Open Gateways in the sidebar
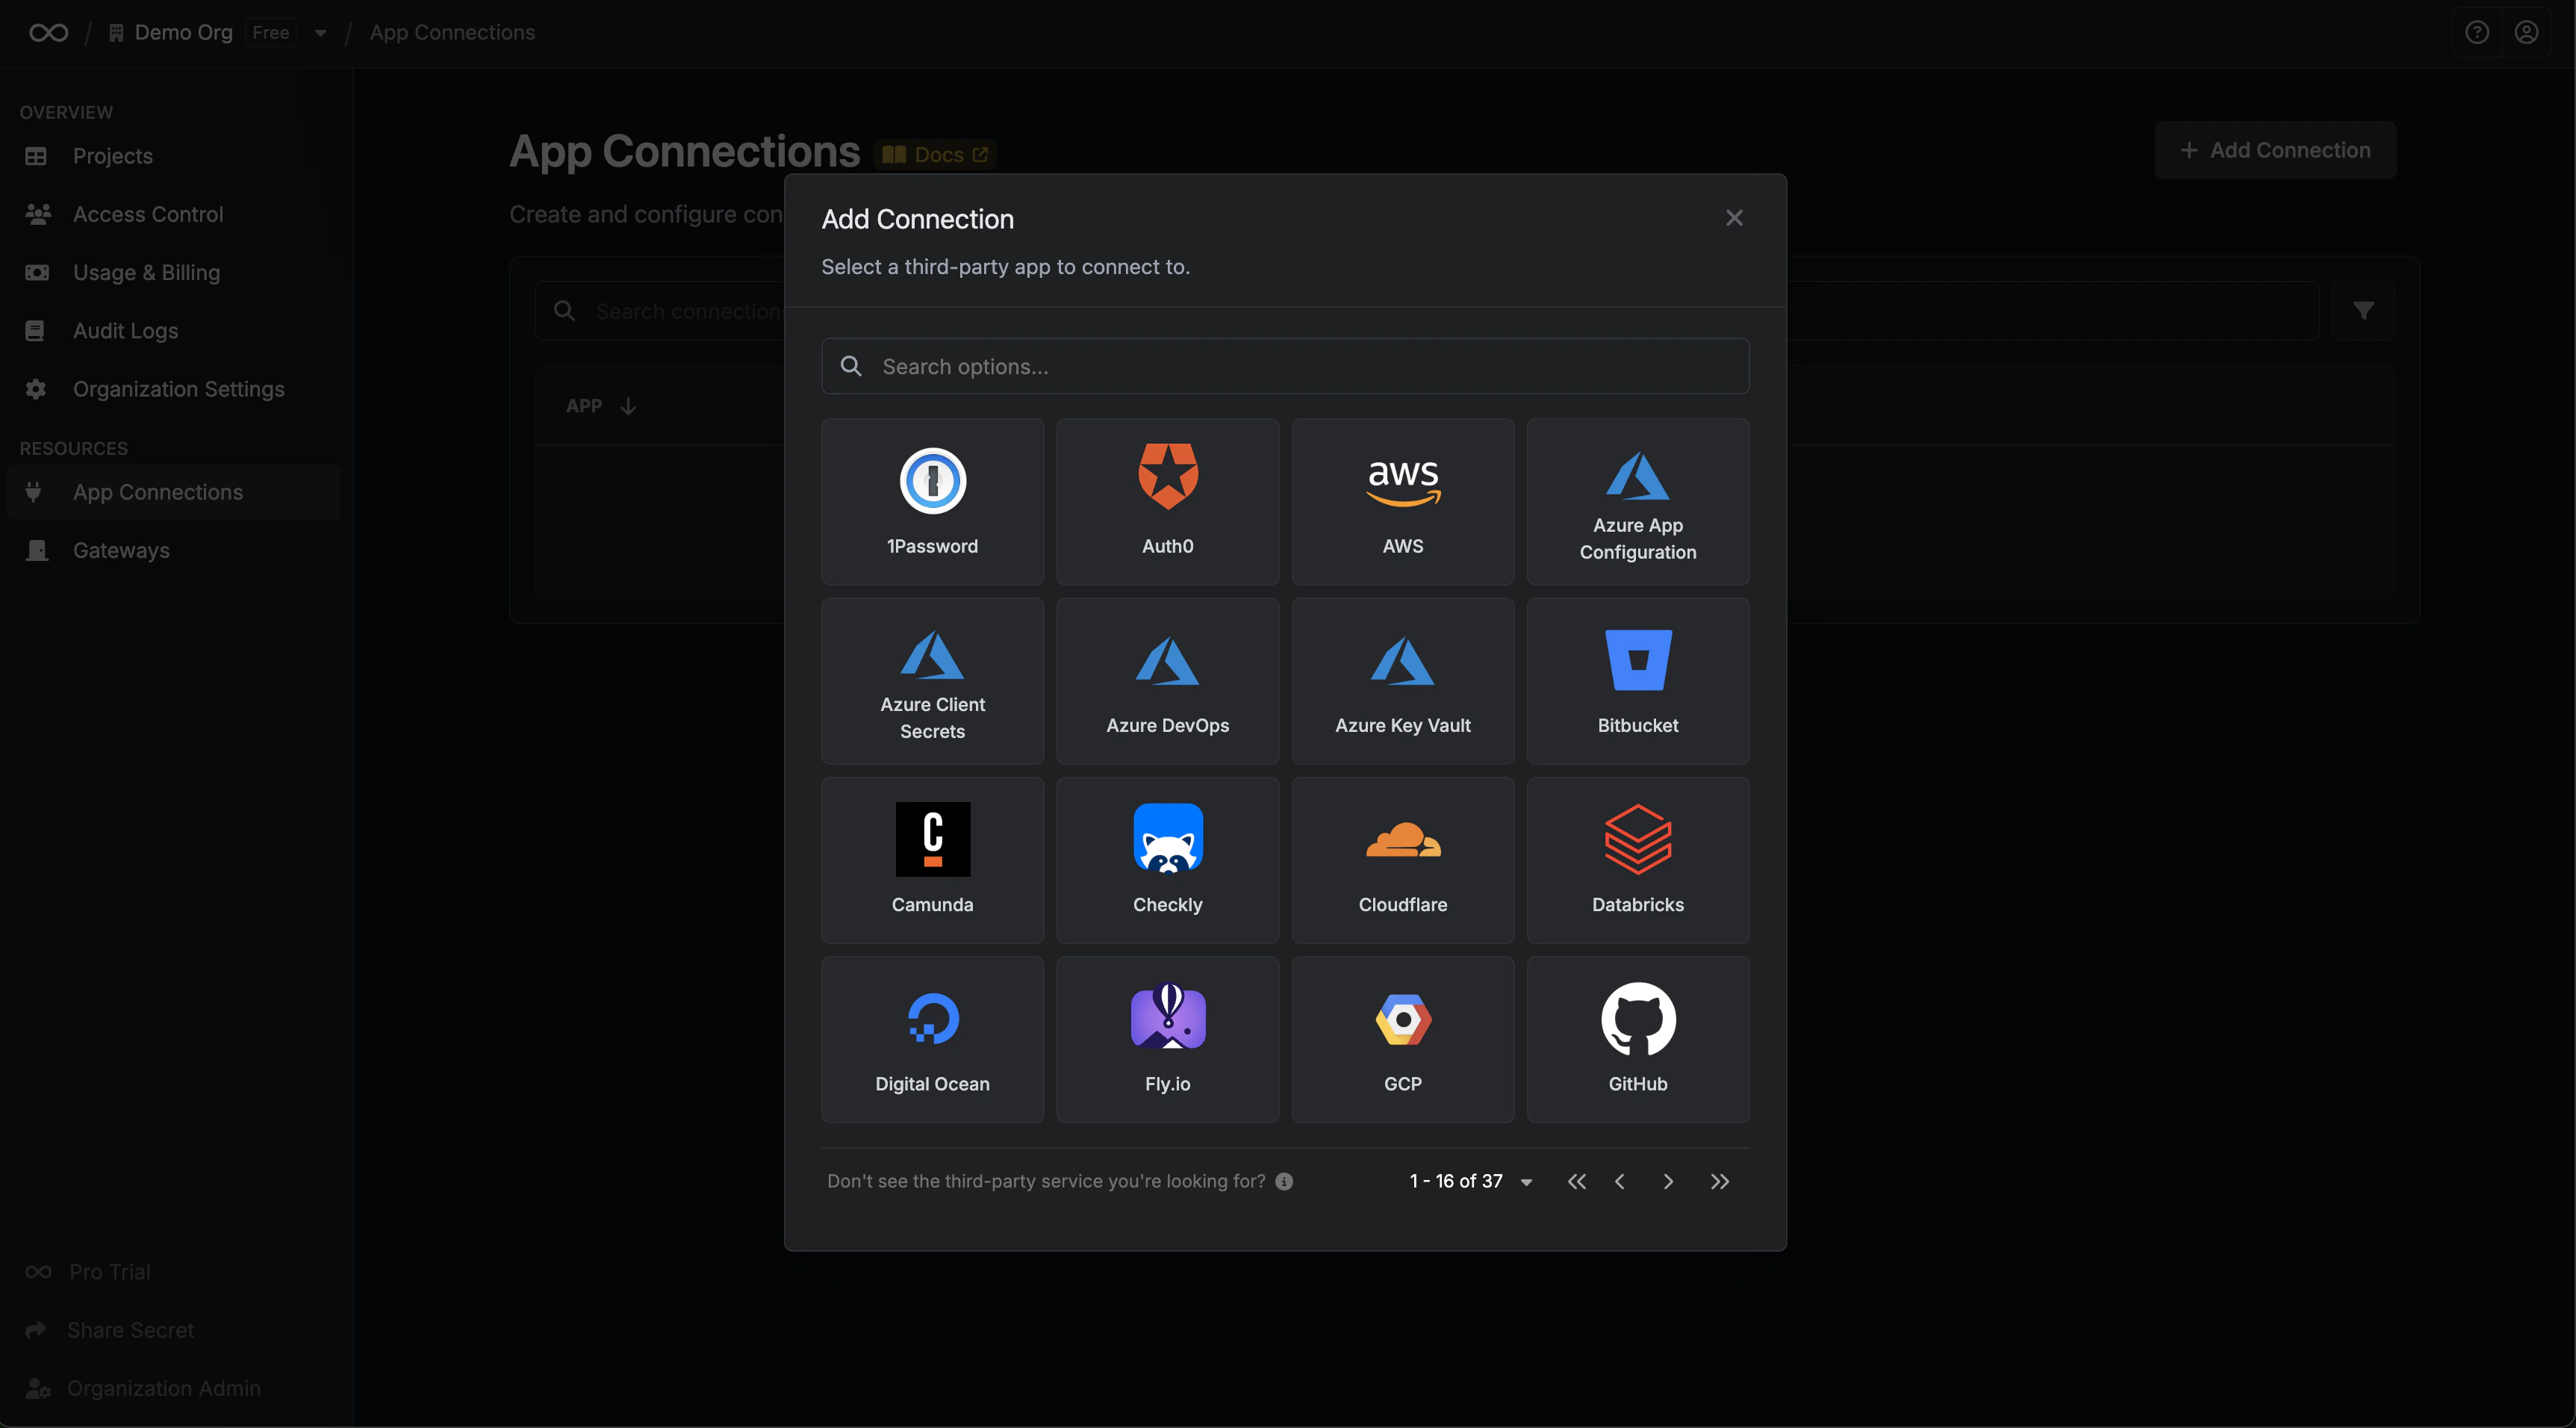This screenshot has height=1428, width=2576. (x=174, y=550)
